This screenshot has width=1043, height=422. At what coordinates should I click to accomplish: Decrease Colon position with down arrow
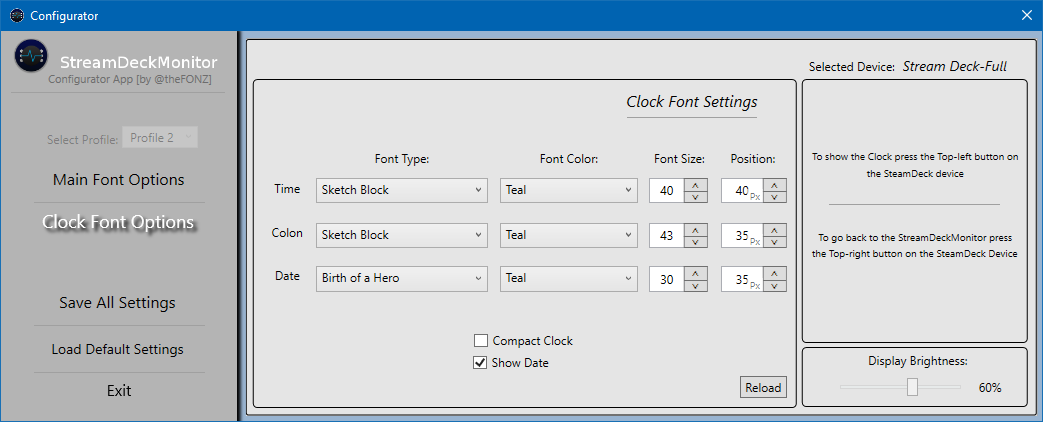pos(775,241)
